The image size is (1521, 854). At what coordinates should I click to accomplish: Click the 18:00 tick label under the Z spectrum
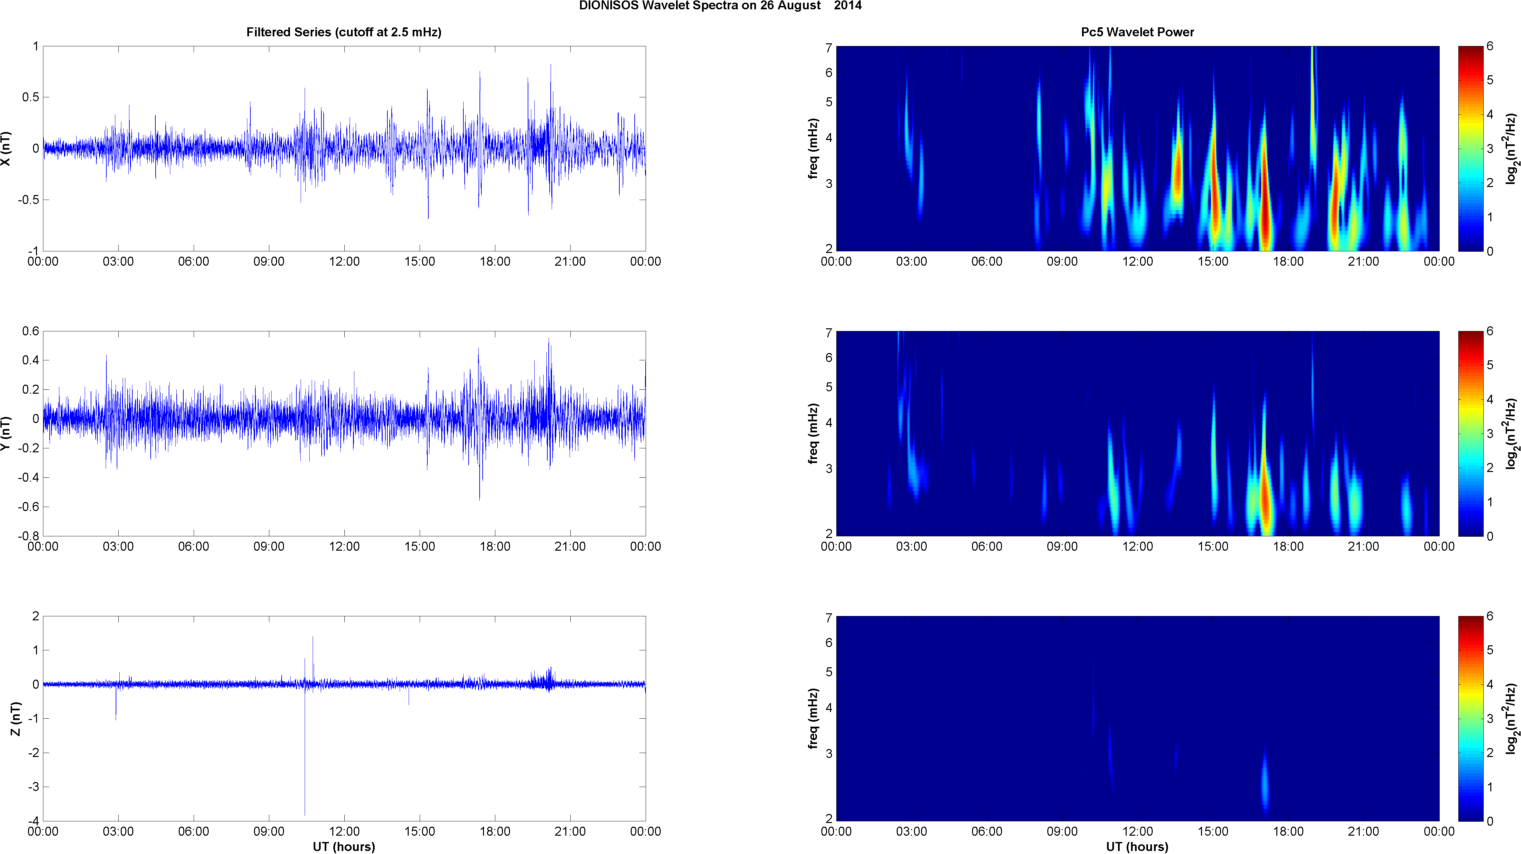click(1288, 831)
